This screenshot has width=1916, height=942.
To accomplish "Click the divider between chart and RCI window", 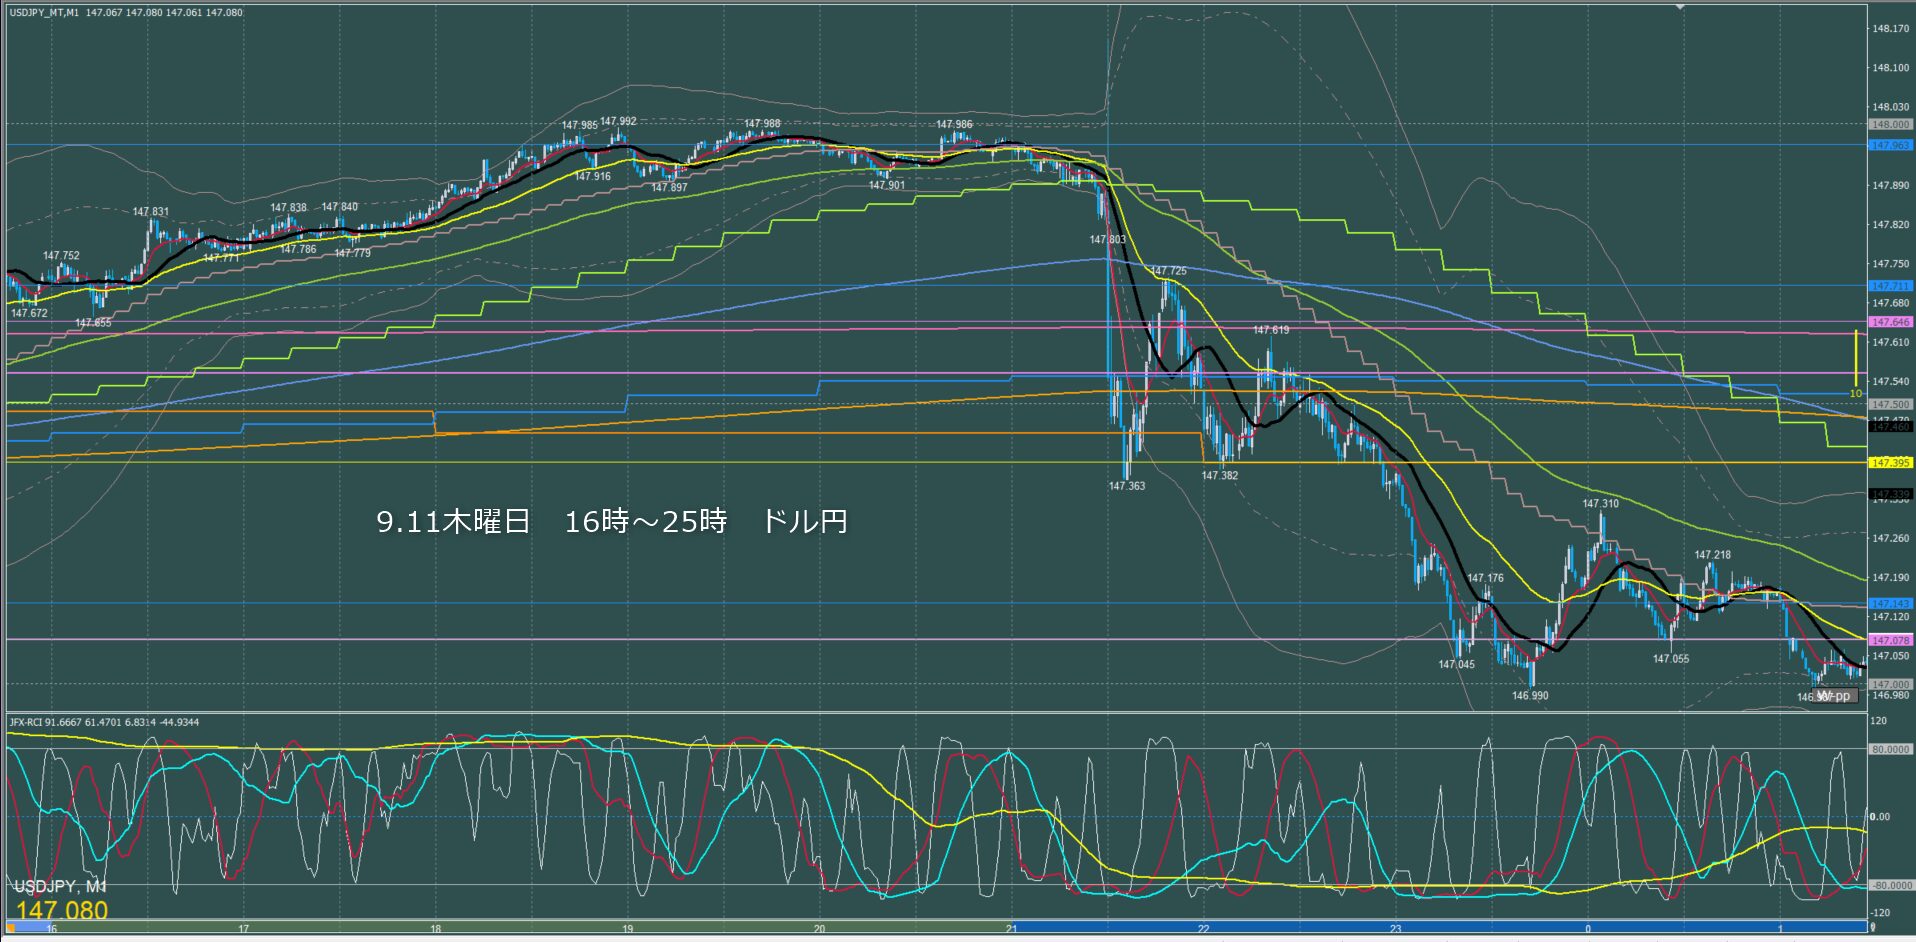I will click(x=936, y=713).
